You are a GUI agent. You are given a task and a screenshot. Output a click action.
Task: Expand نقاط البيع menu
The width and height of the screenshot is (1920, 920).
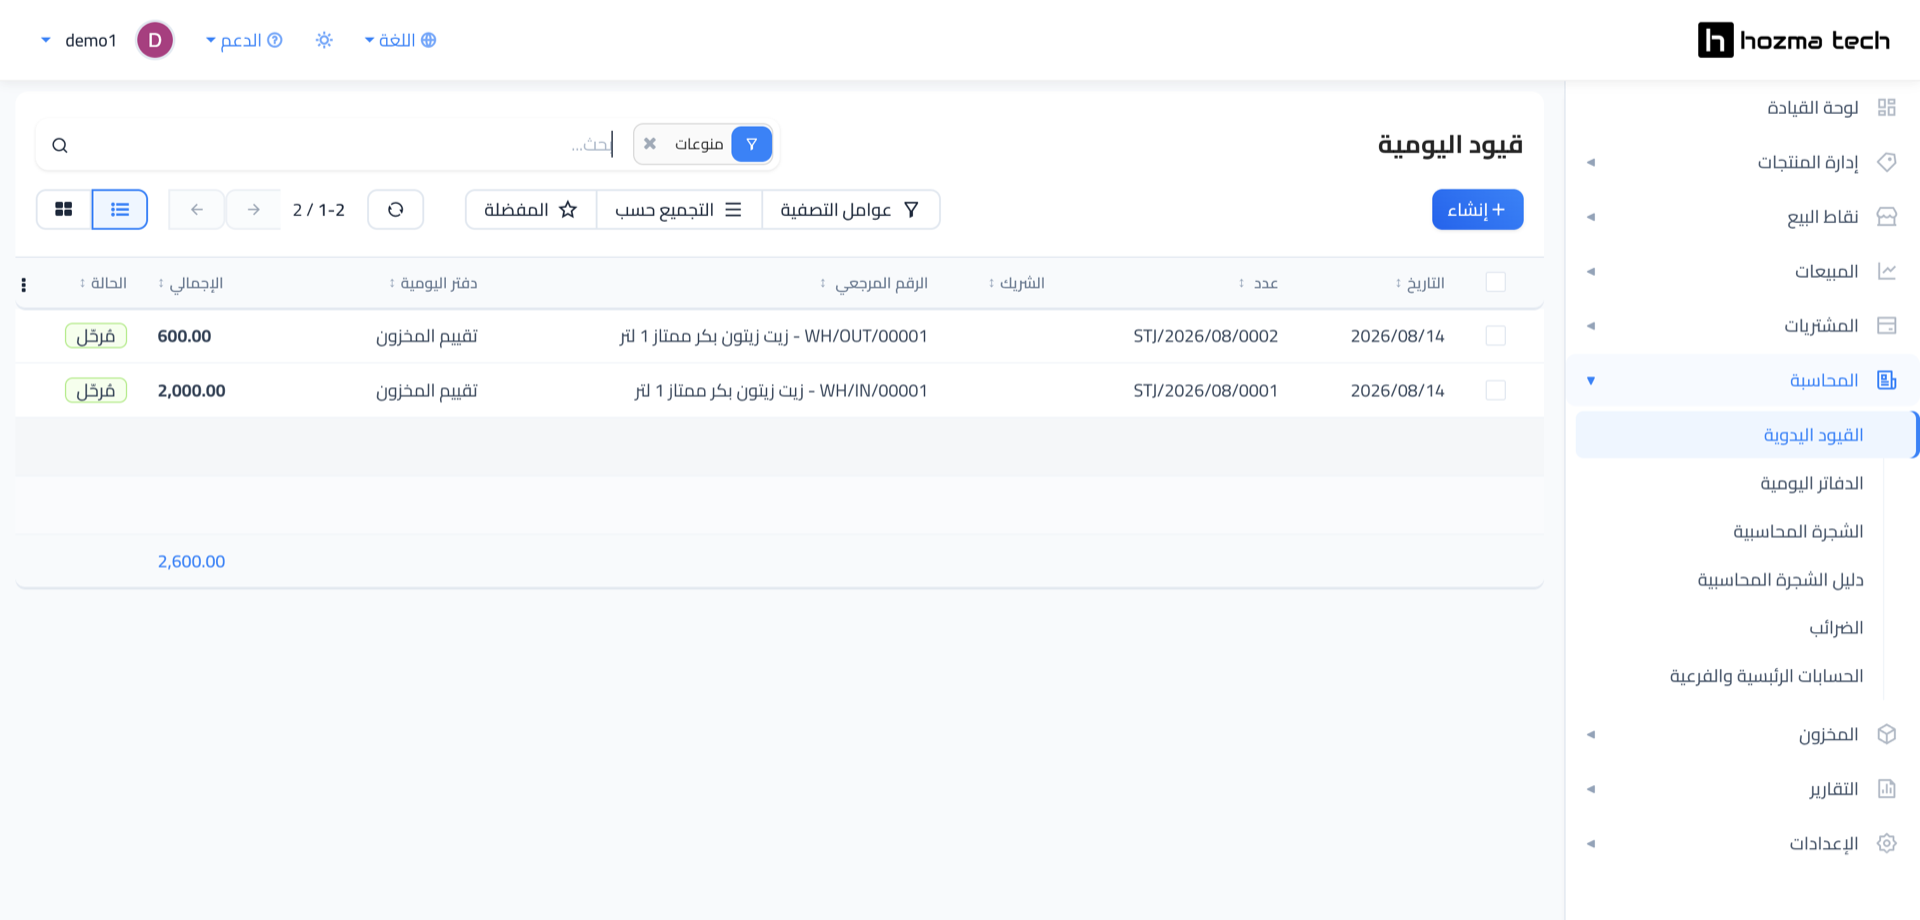tap(1742, 217)
